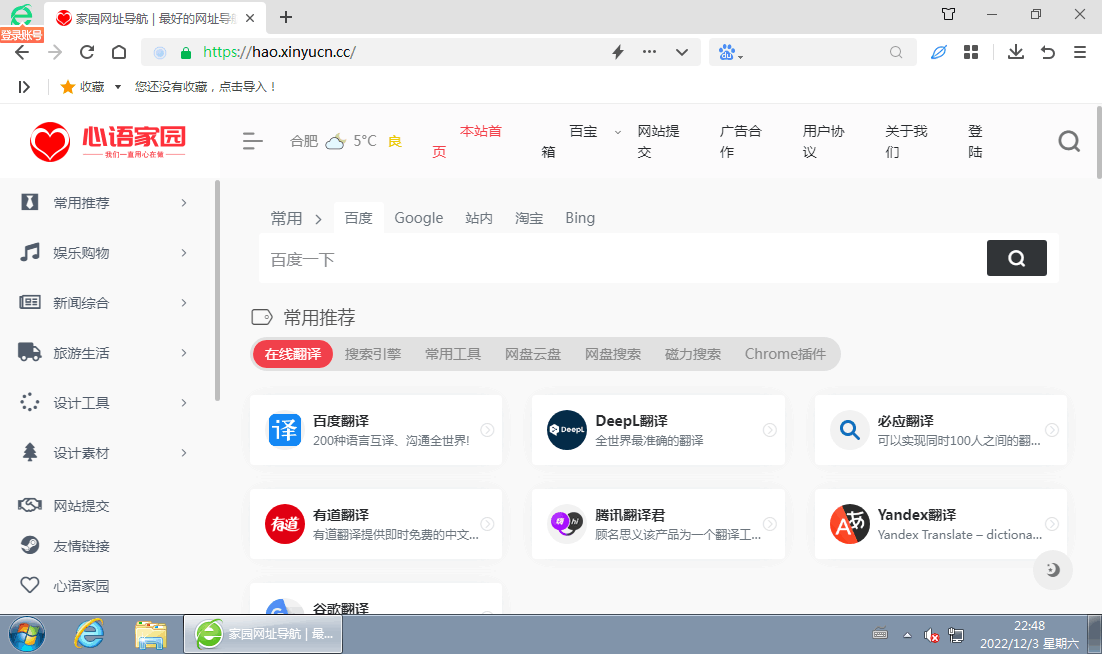Click the Yandex翻译 icon
This screenshot has height=654, width=1102.
pyautogui.click(x=850, y=524)
